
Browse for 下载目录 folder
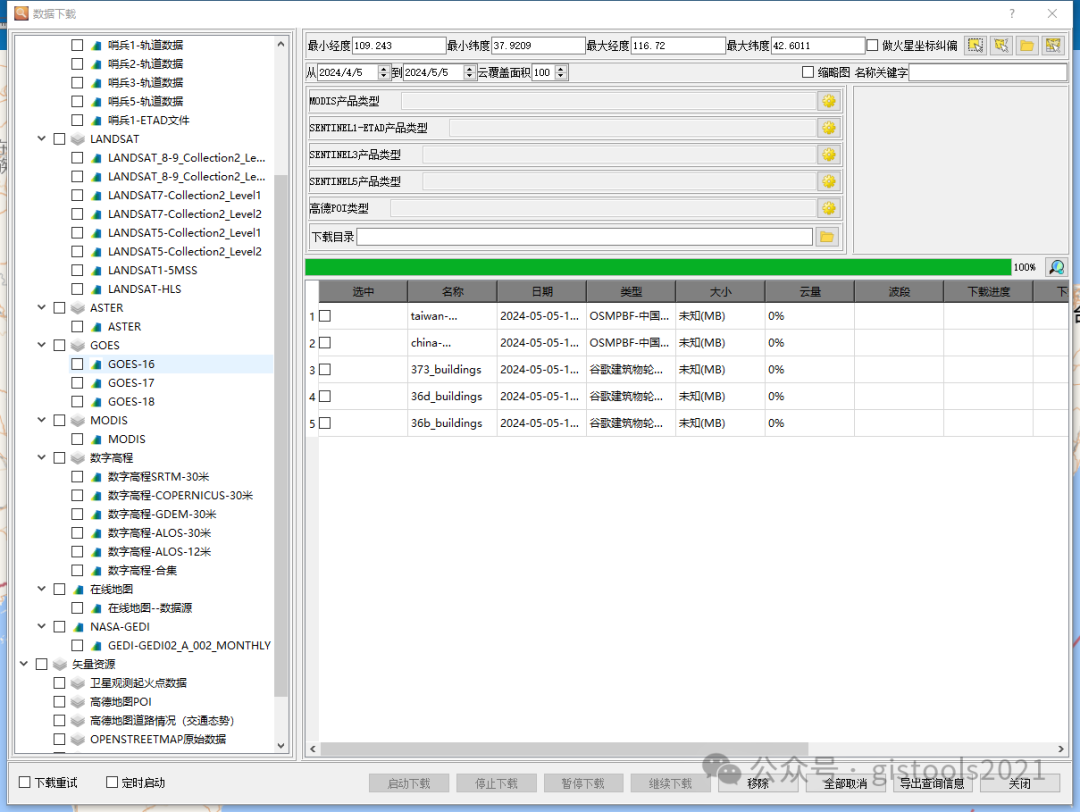click(x=827, y=237)
